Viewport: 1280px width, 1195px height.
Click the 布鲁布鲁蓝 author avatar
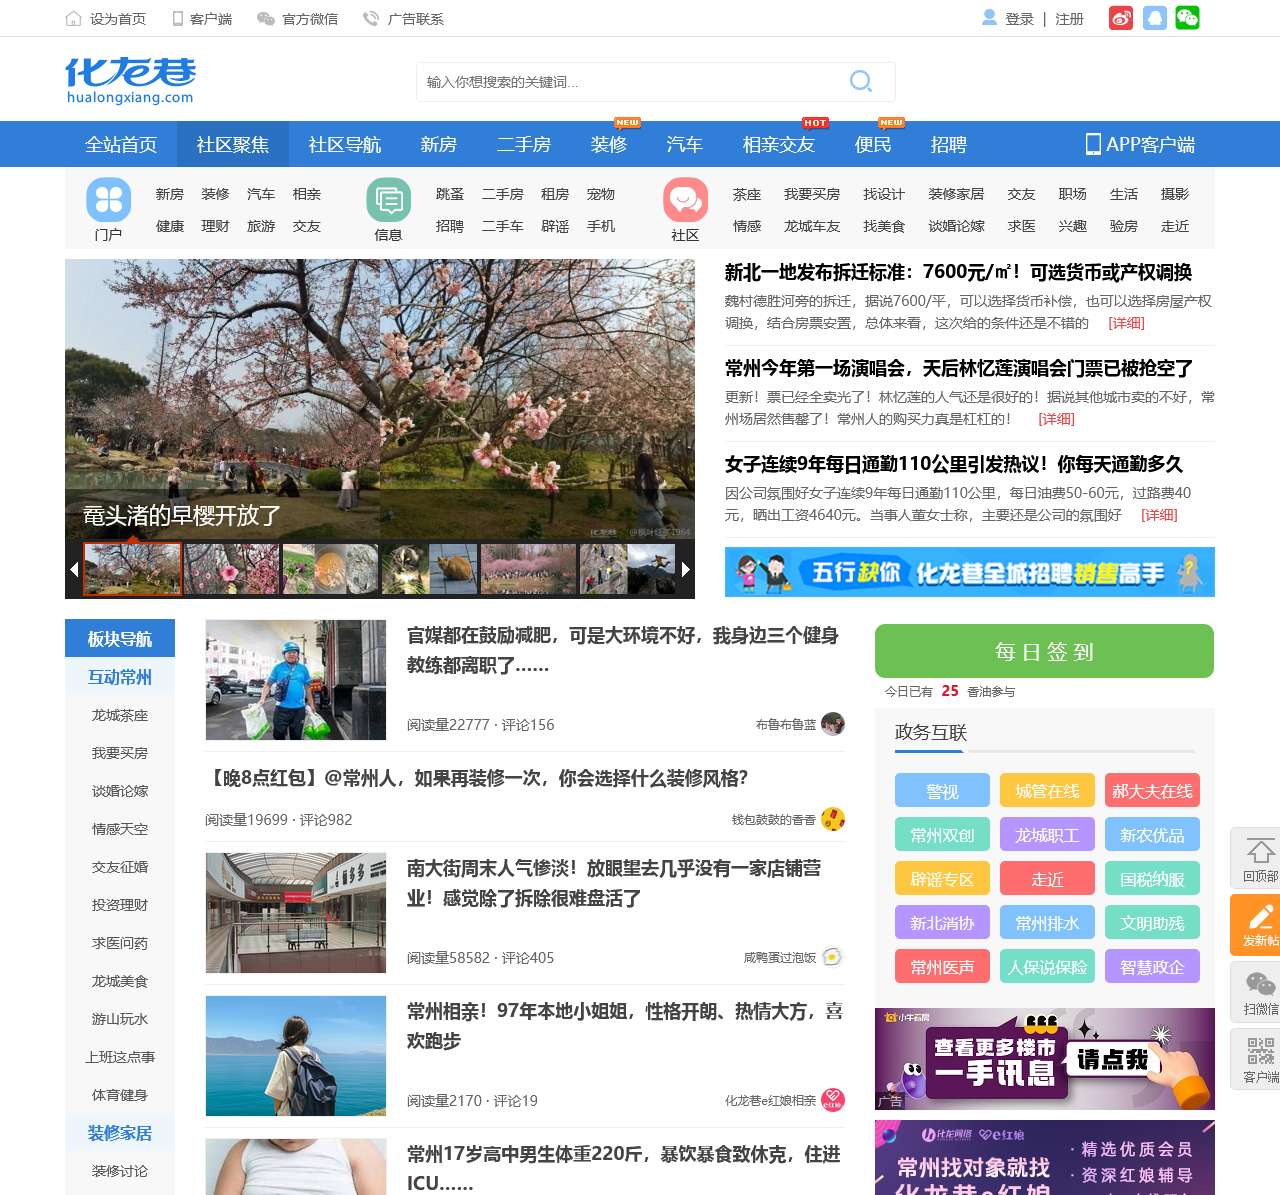[x=833, y=724]
